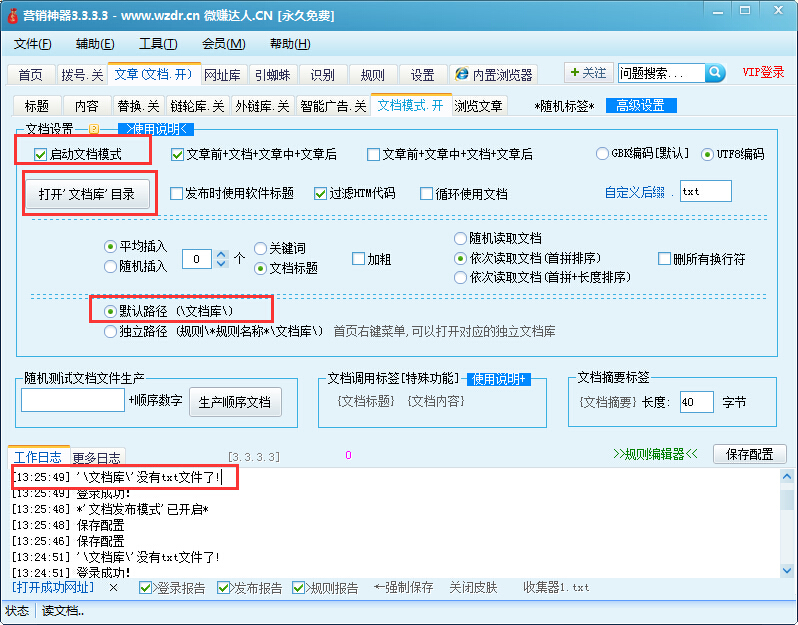This screenshot has width=798, height=625.
Task: Select 独立路径 radio option
Action: coord(110,331)
